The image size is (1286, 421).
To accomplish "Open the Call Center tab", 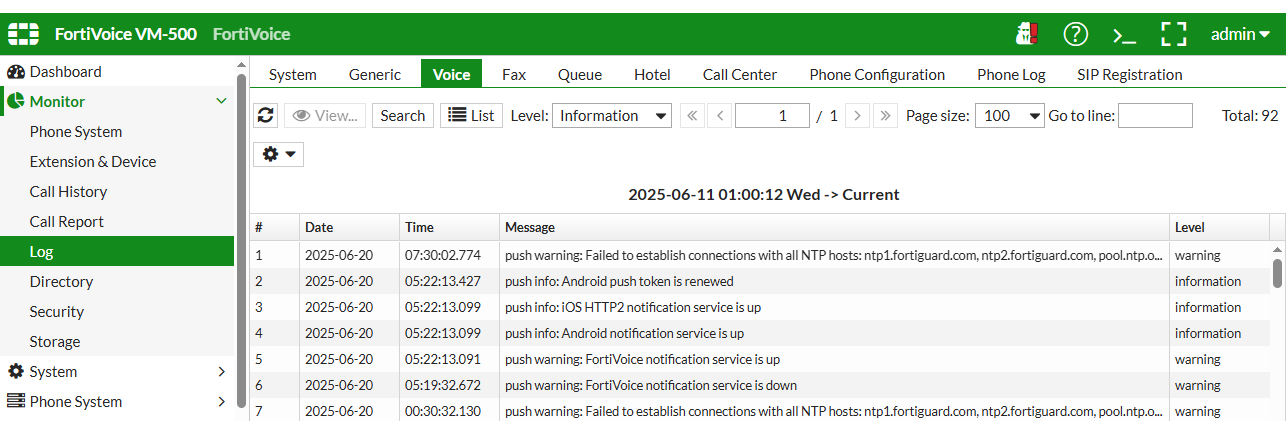I will coord(740,75).
